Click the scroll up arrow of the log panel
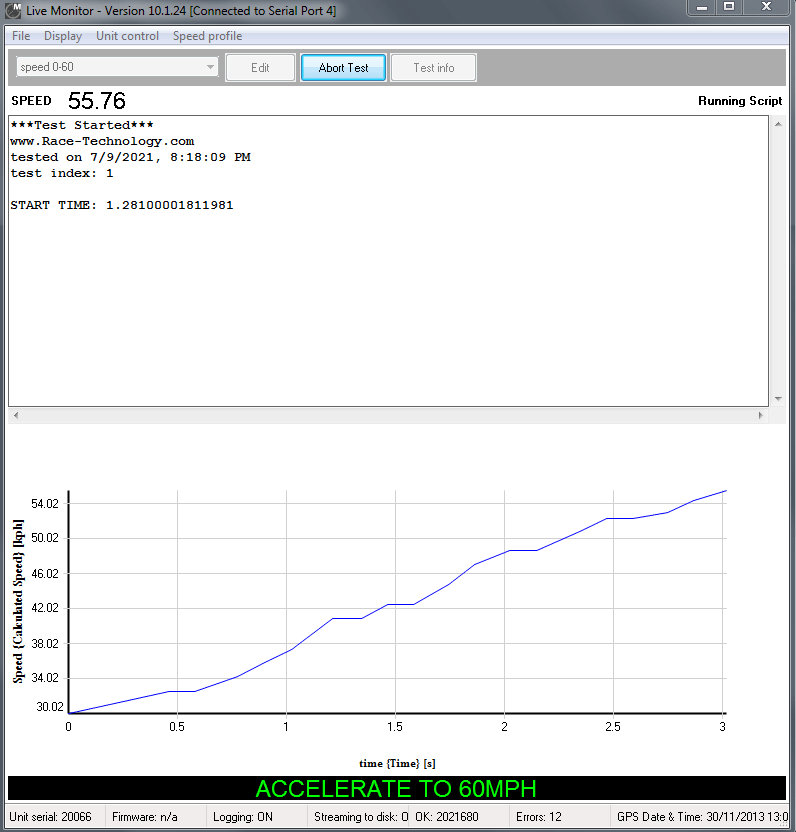 [777, 124]
